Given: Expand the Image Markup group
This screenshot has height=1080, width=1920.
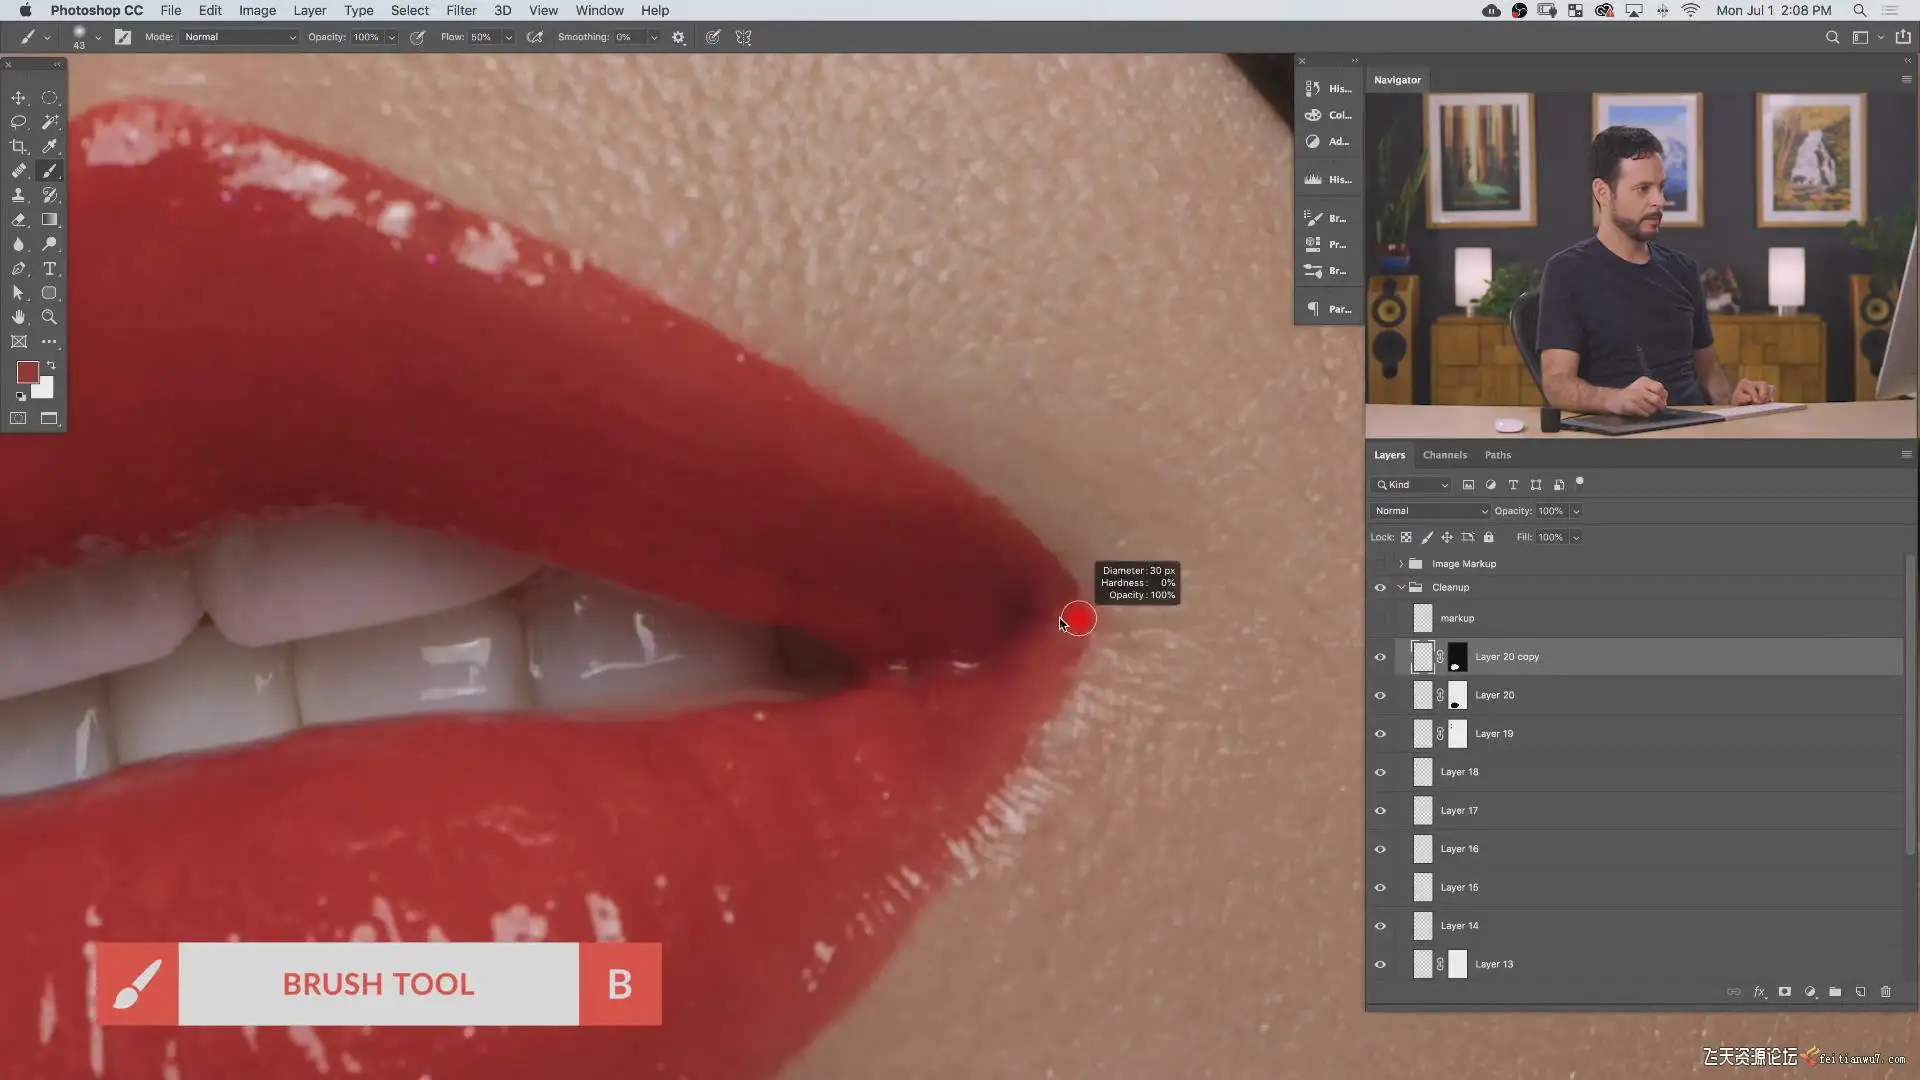Looking at the screenshot, I should tap(1401, 564).
